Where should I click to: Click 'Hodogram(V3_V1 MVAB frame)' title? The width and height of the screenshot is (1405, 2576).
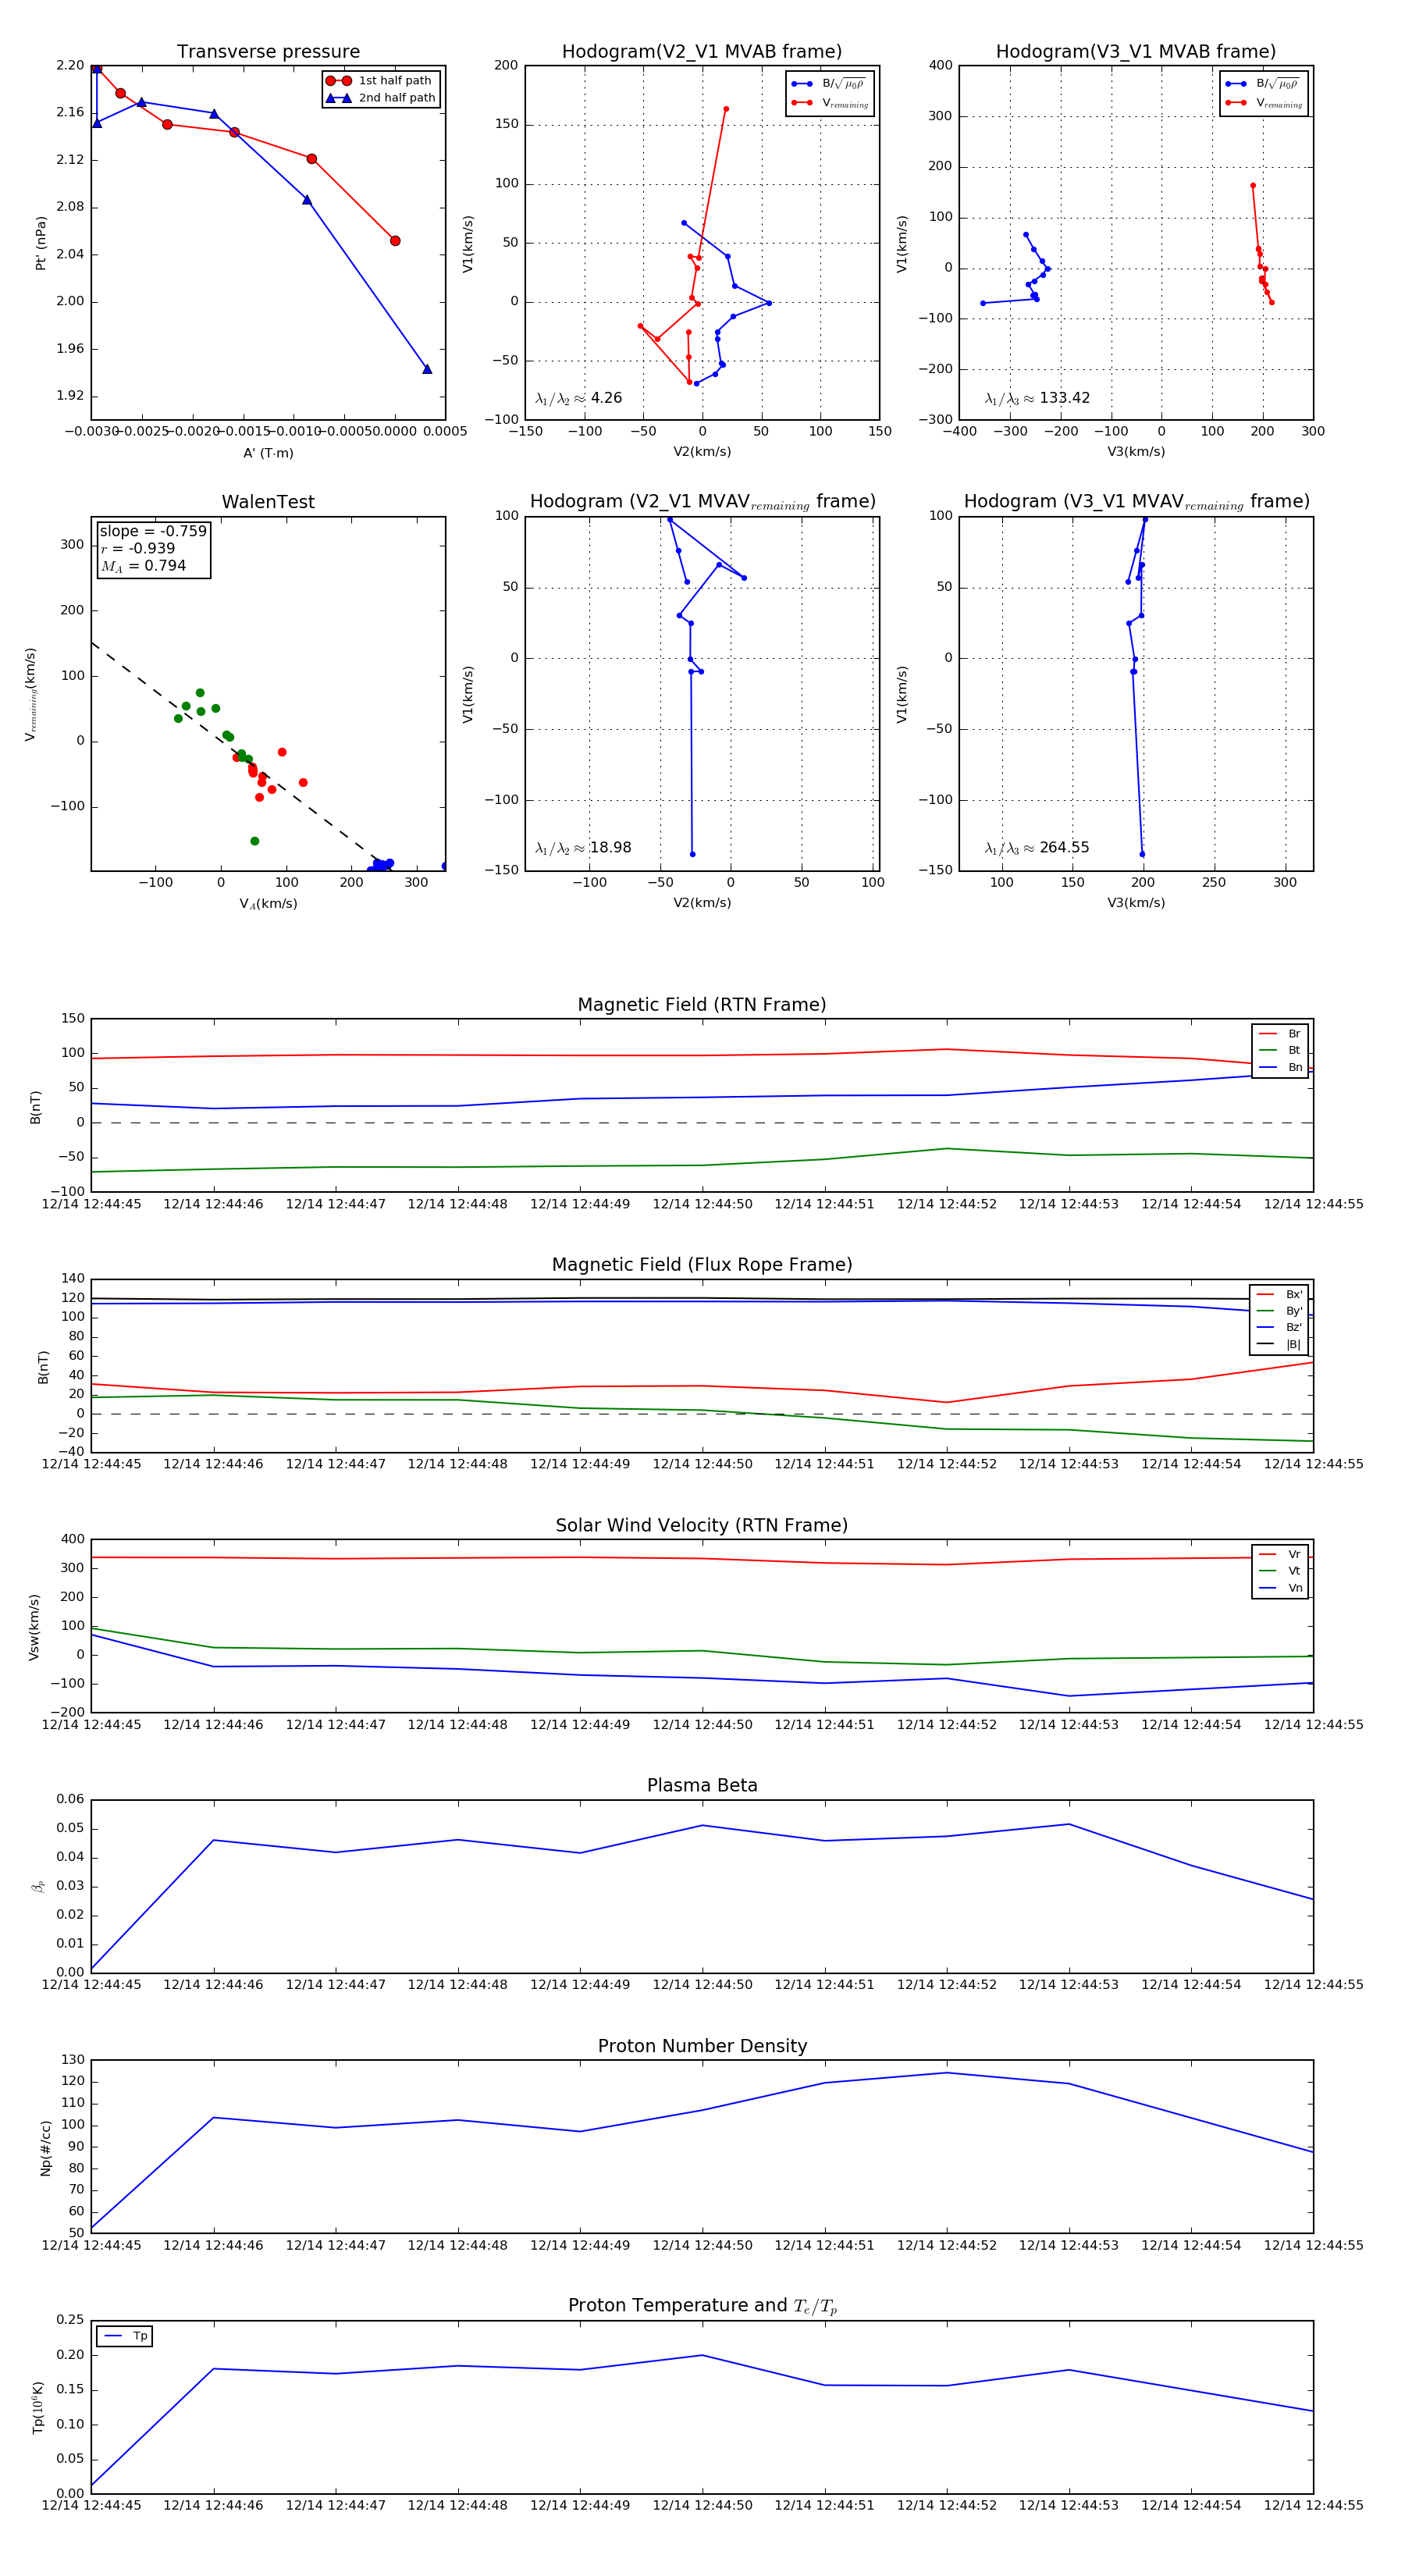(x=1136, y=52)
